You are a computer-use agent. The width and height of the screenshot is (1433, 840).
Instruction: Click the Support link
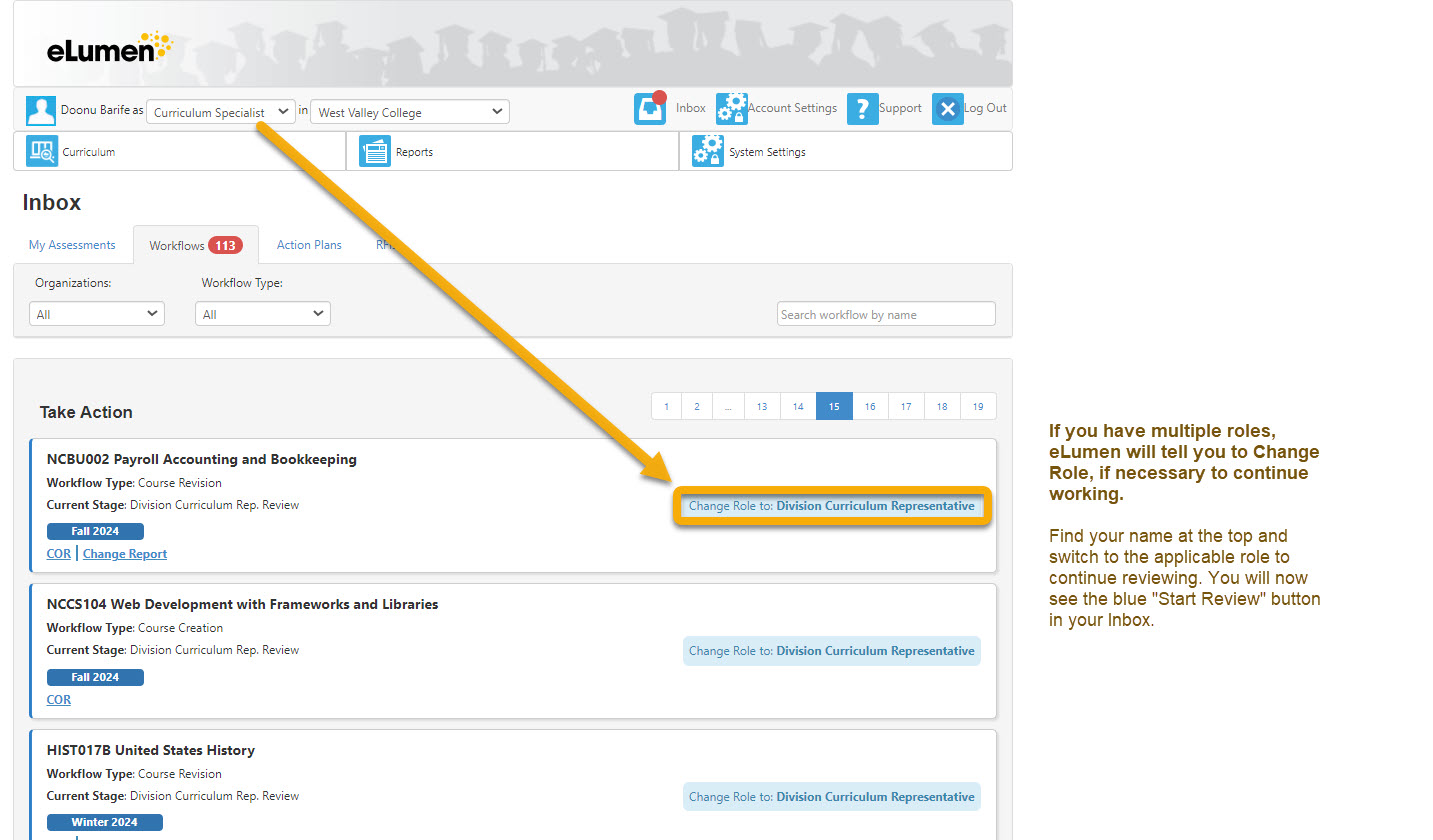900,108
